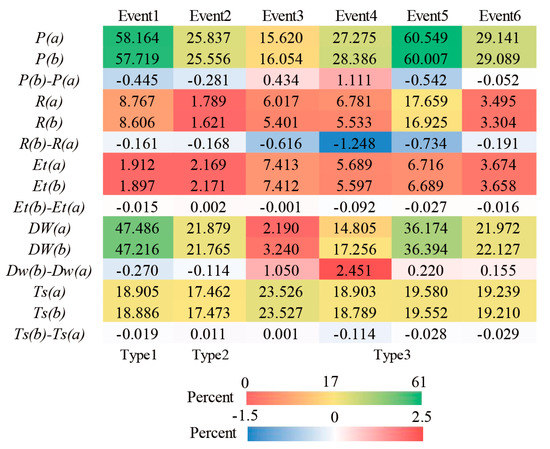Select the Dw(b)-Dw(a) row label
The height and width of the screenshot is (449, 550).
pos(49,270)
